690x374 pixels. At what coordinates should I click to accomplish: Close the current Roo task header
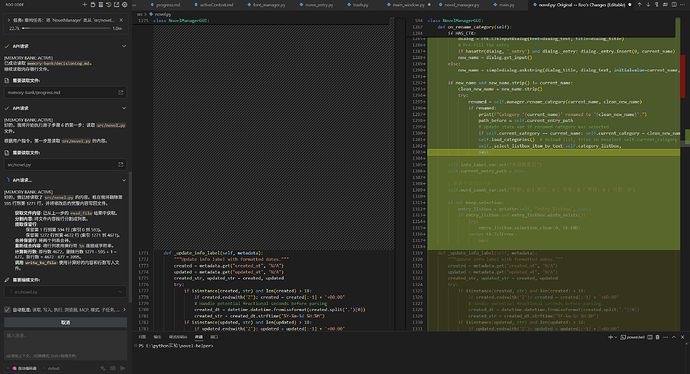click(121, 20)
